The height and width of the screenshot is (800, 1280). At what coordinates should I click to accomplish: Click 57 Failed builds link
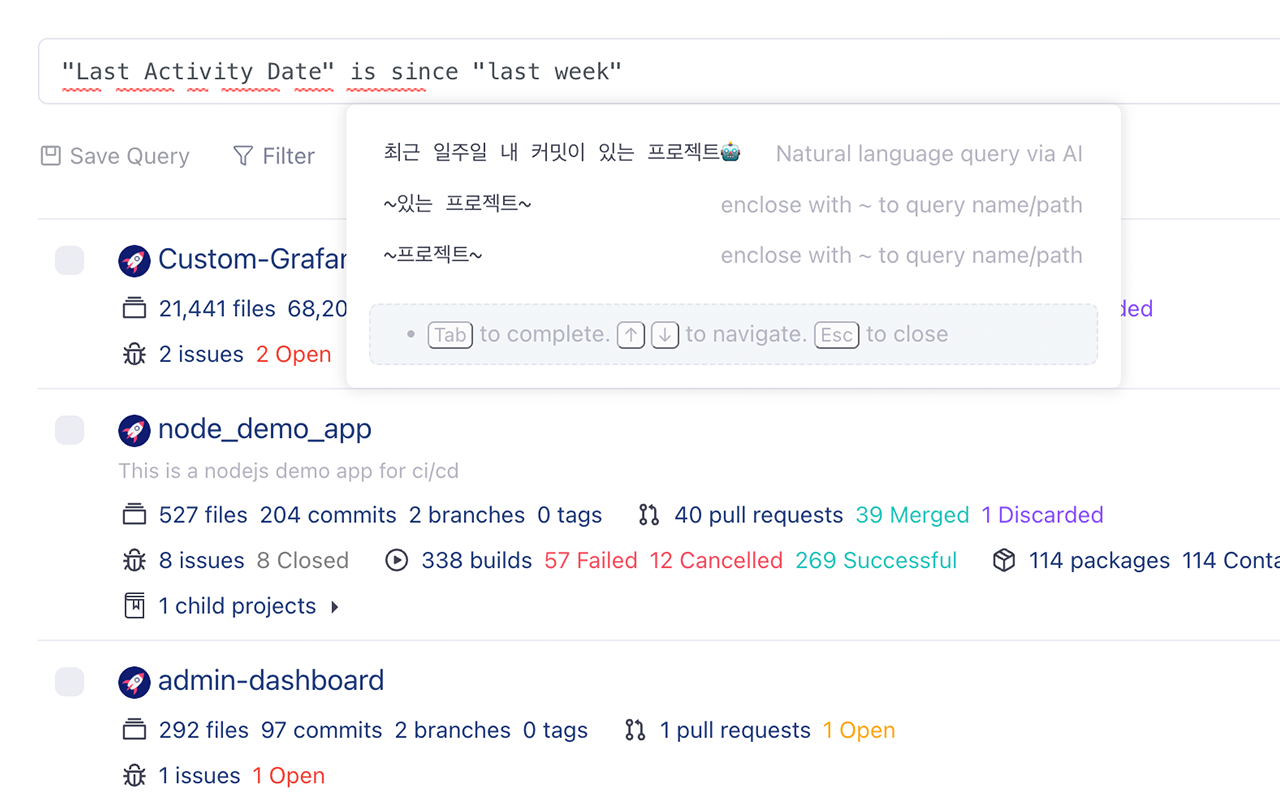point(591,561)
